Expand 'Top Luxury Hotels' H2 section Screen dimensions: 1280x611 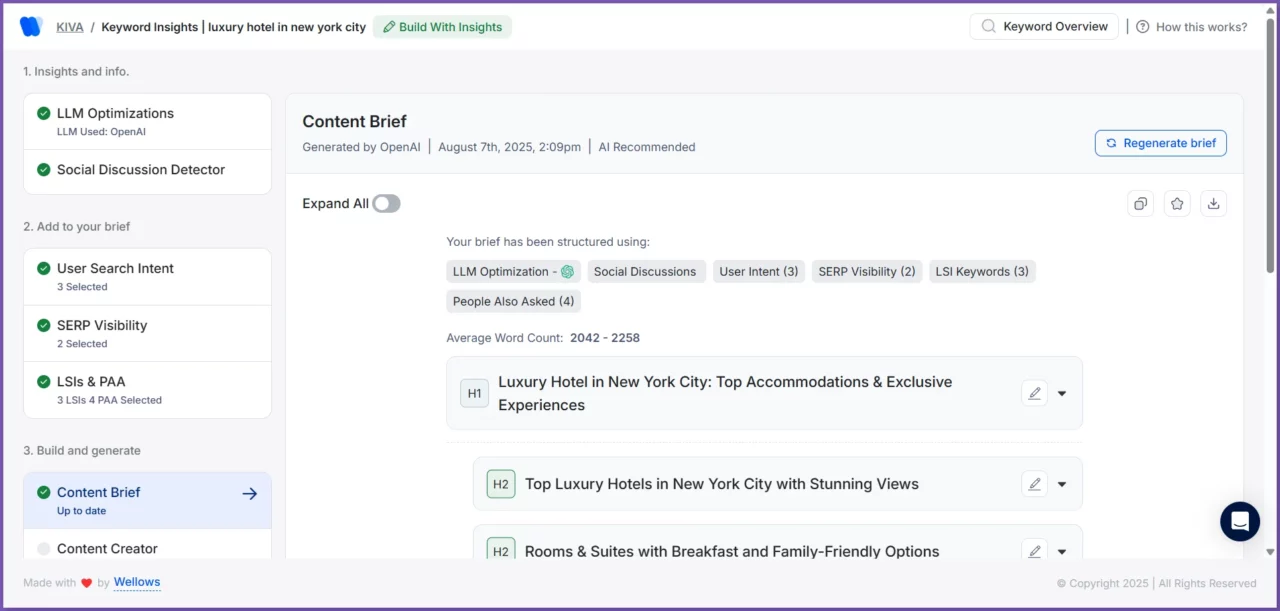(x=1062, y=484)
